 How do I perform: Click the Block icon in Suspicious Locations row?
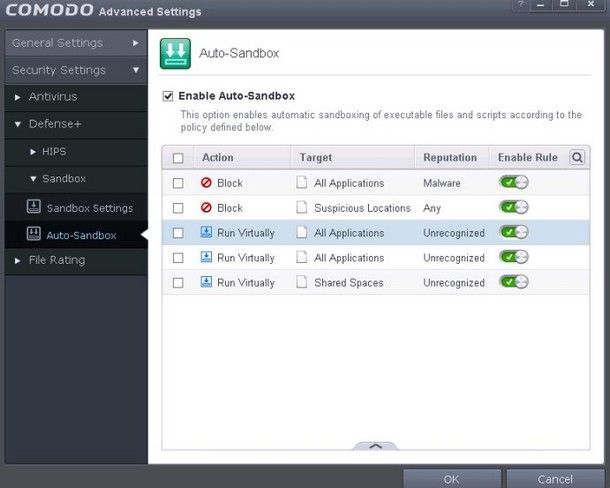206,208
